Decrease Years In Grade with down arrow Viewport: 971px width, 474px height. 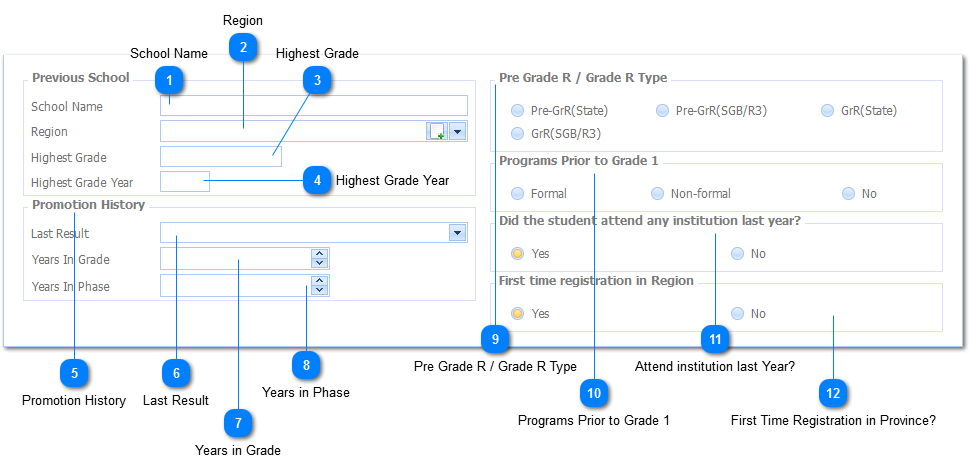319,264
